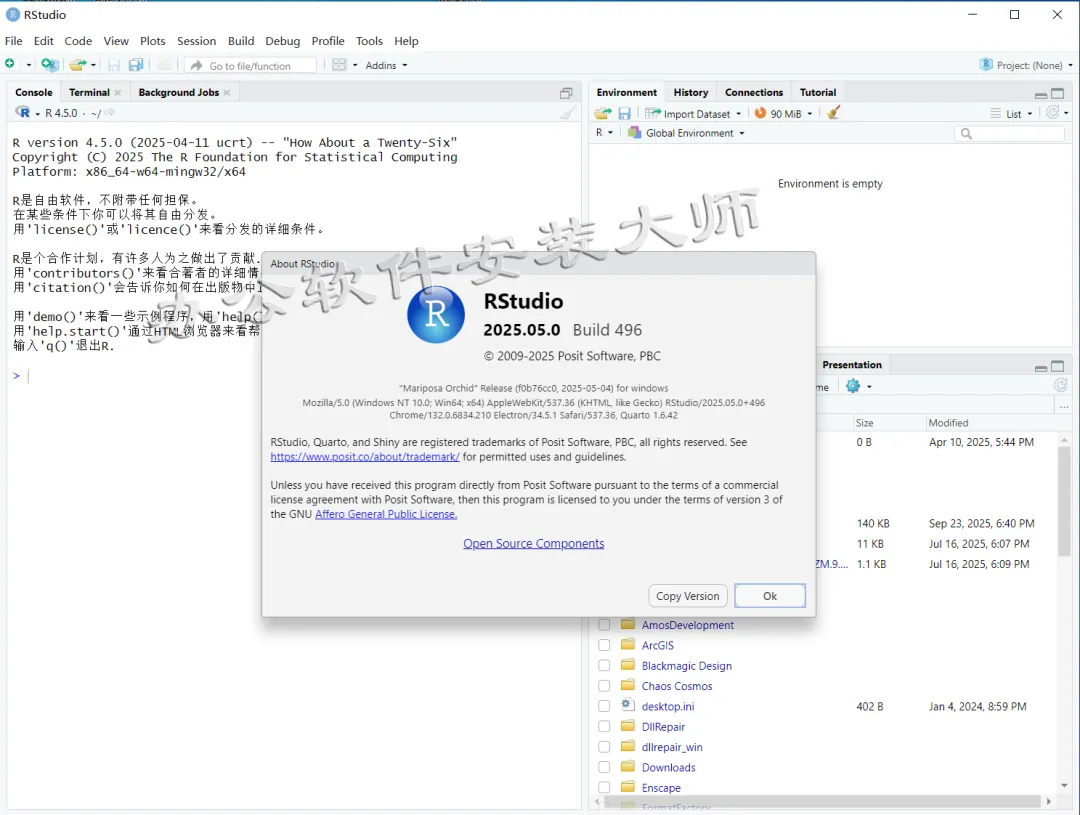Click the Project cube icon

986,65
